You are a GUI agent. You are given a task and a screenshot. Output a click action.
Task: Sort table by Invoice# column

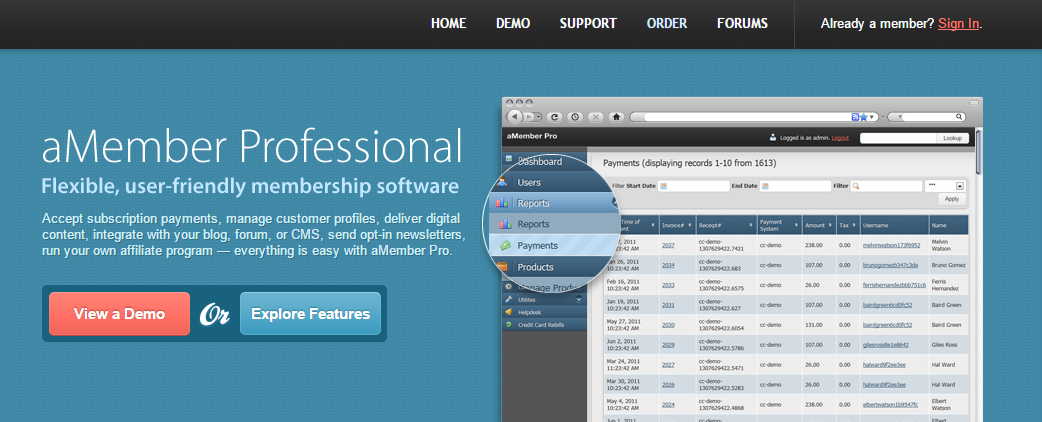[x=676, y=226]
